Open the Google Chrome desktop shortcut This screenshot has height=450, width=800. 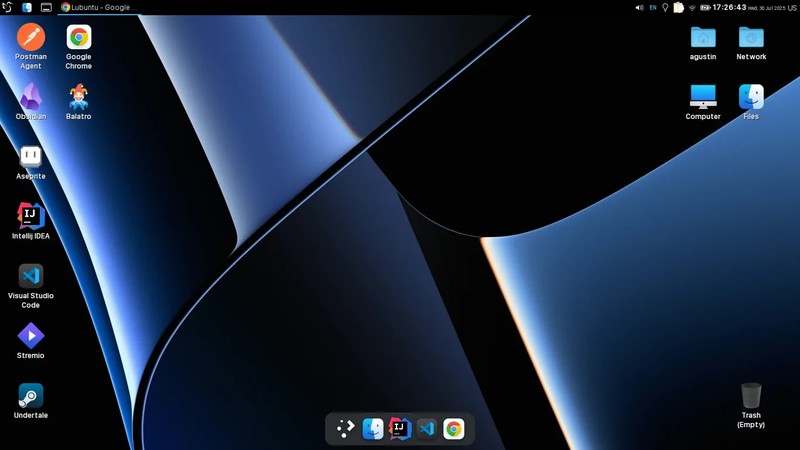pos(79,46)
